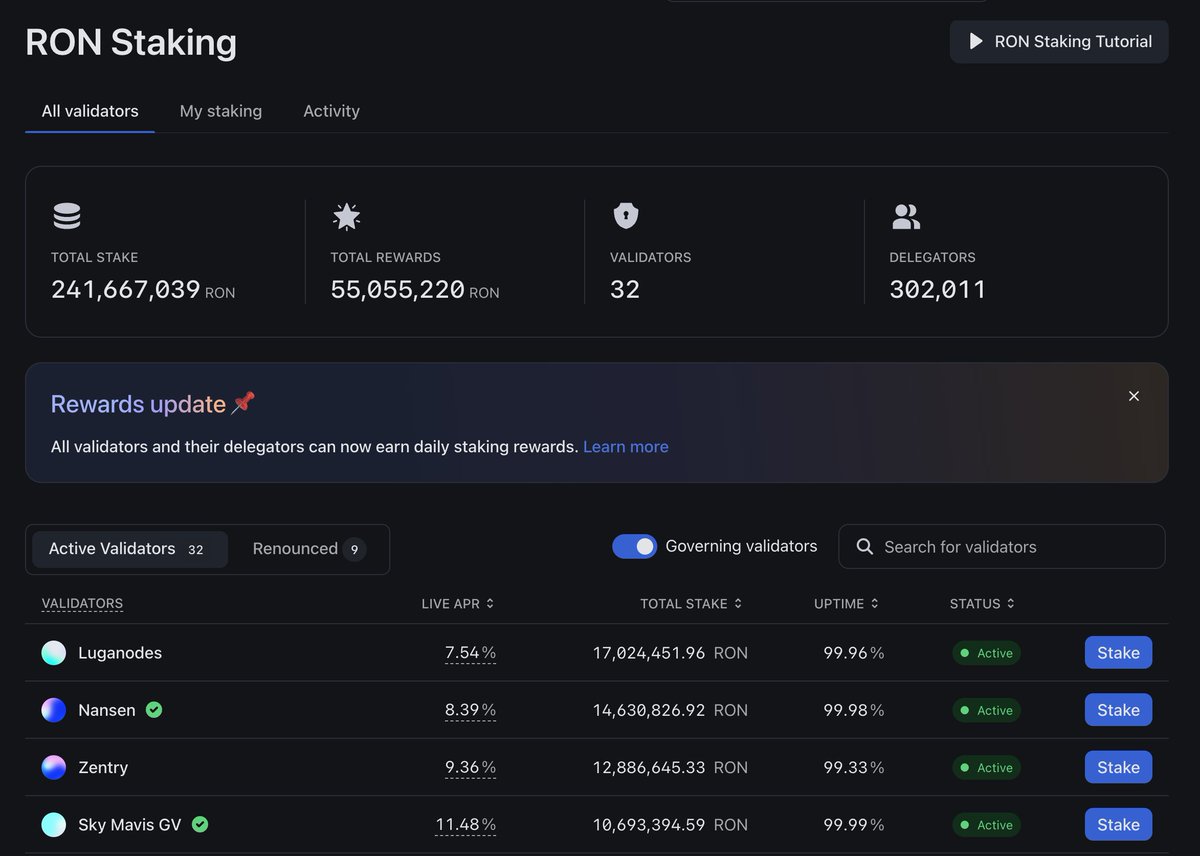Stake with the Zentry validator
Image resolution: width=1200 pixels, height=856 pixels.
tap(1118, 768)
